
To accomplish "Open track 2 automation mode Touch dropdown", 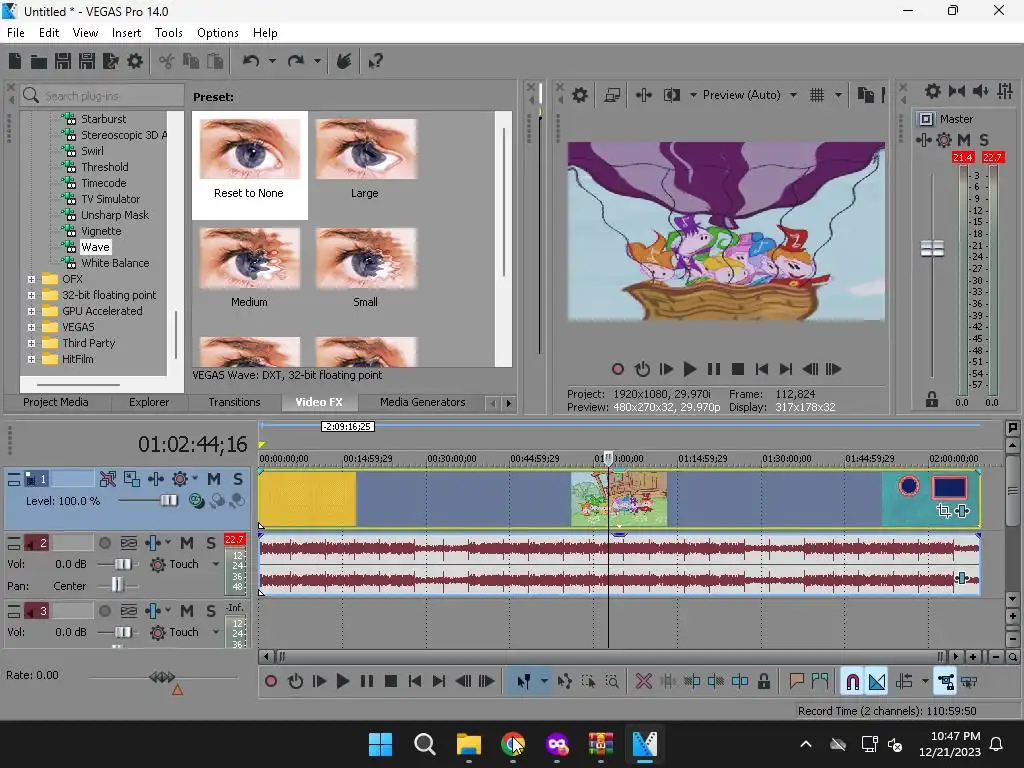I will point(216,564).
